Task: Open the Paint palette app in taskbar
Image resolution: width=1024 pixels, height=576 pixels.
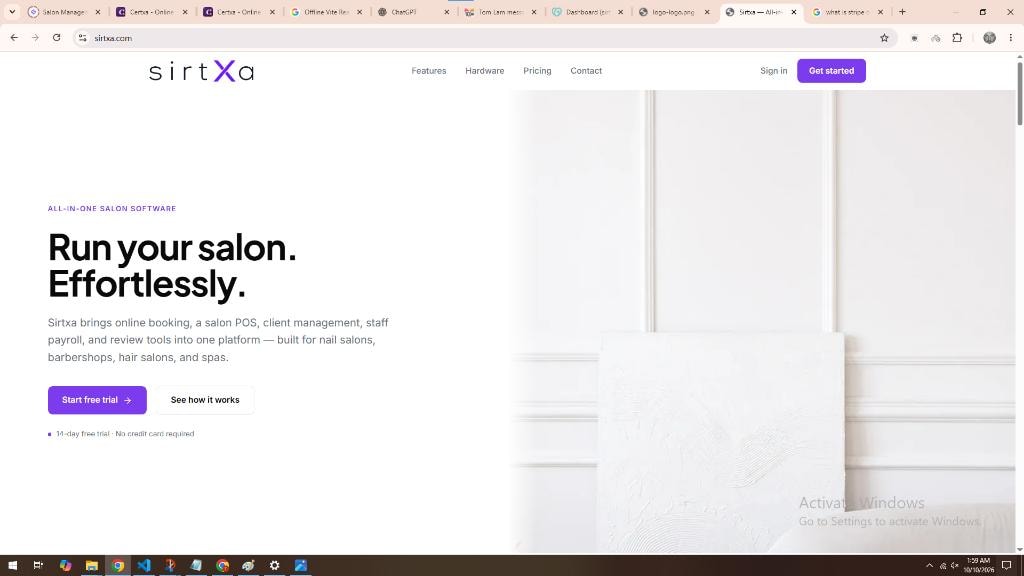Action: [x=248, y=566]
